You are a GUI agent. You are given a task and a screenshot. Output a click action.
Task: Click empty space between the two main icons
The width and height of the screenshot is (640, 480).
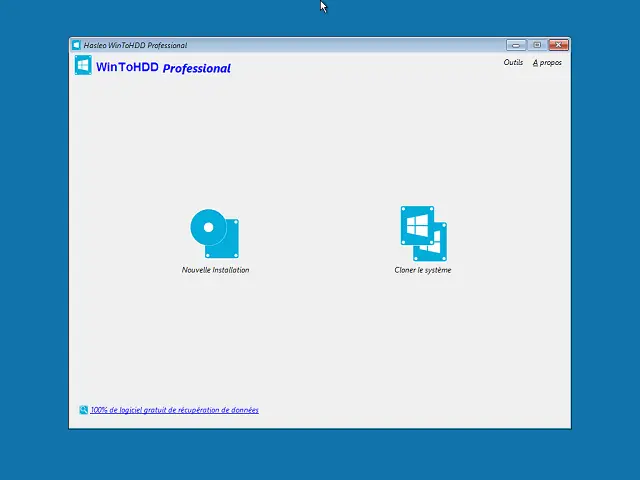[320, 235]
